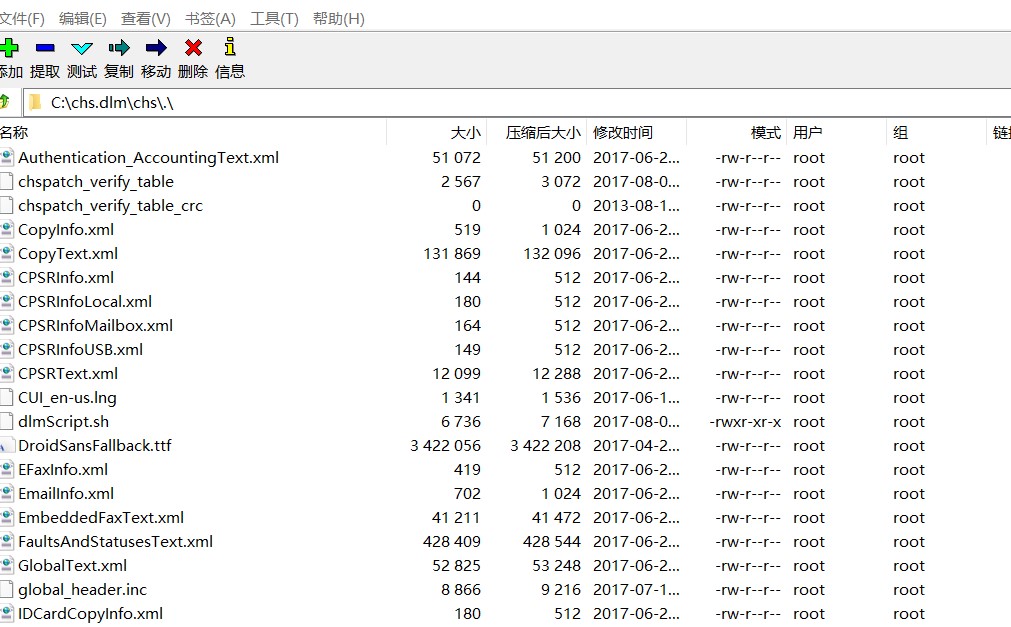
Task: Click the packed size 132 096
Action: click(552, 254)
